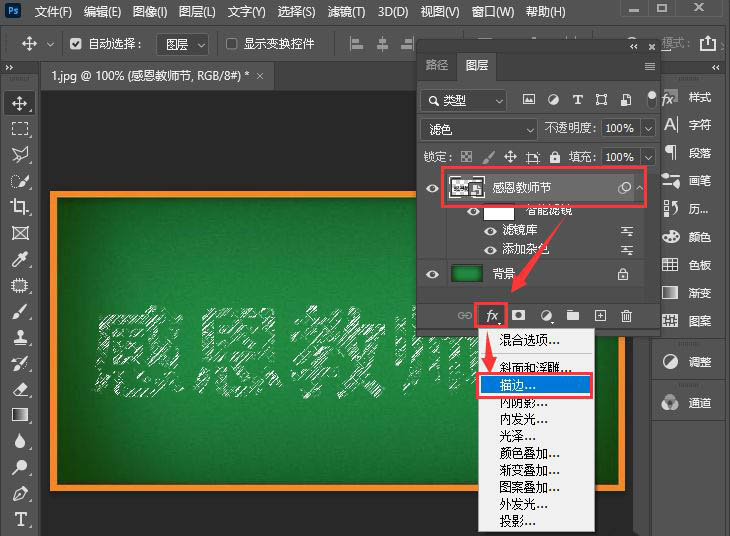Create a new layer
The width and height of the screenshot is (730, 536).
[x=601, y=316]
